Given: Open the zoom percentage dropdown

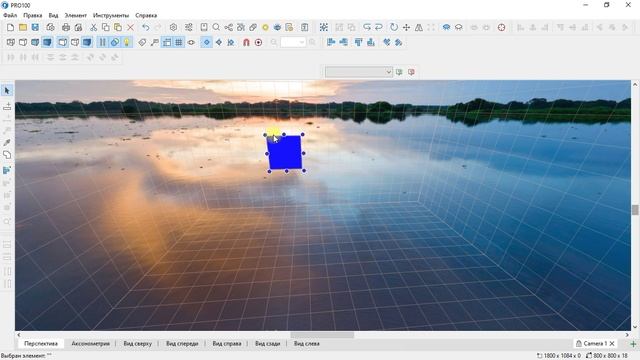Looking at the screenshot, I should click(x=302, y=42).
